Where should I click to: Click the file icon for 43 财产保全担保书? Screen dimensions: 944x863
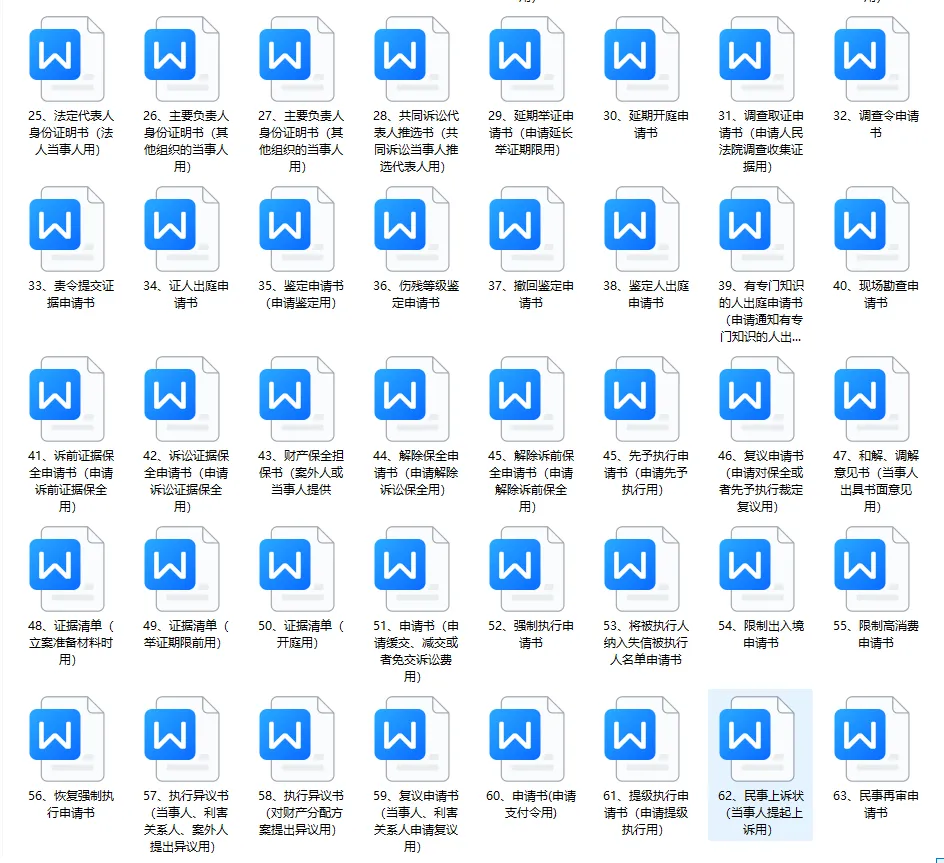(297, 399)
